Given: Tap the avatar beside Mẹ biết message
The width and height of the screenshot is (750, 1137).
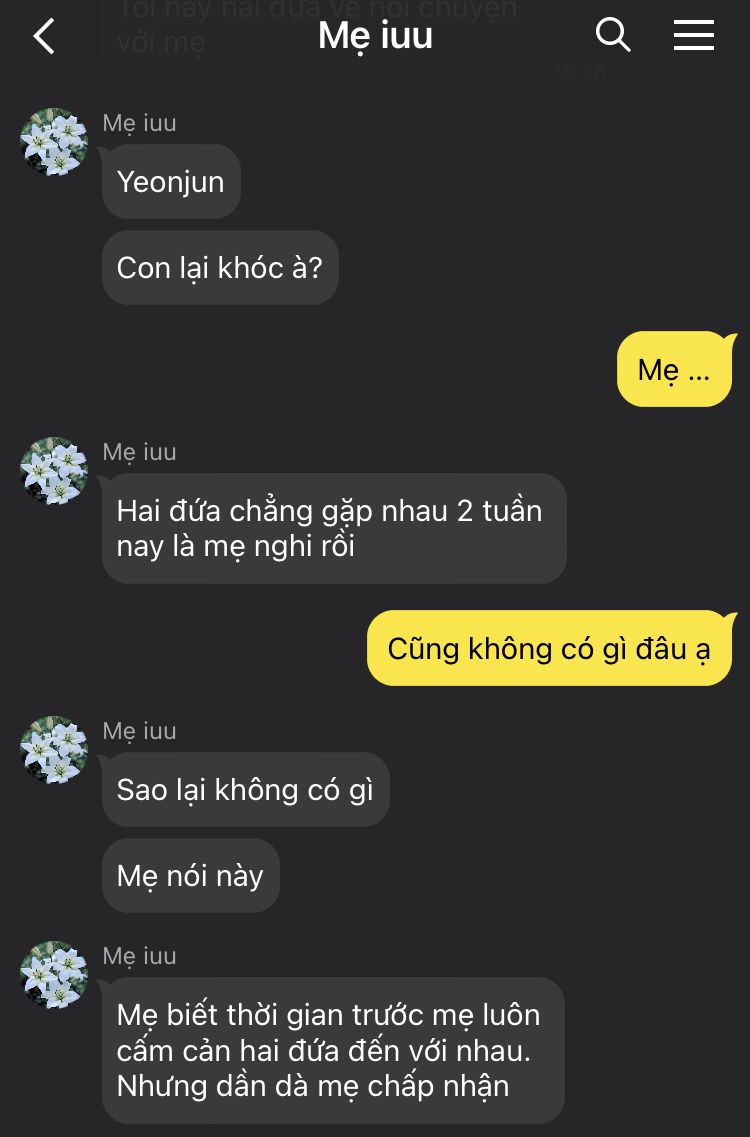Looking at the screenshot, I should 54,975.
